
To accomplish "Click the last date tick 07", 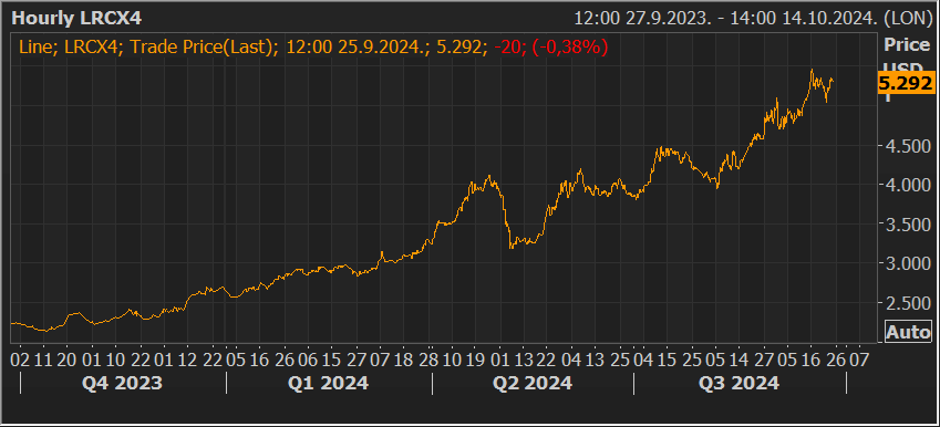I will tap(860, 358).
